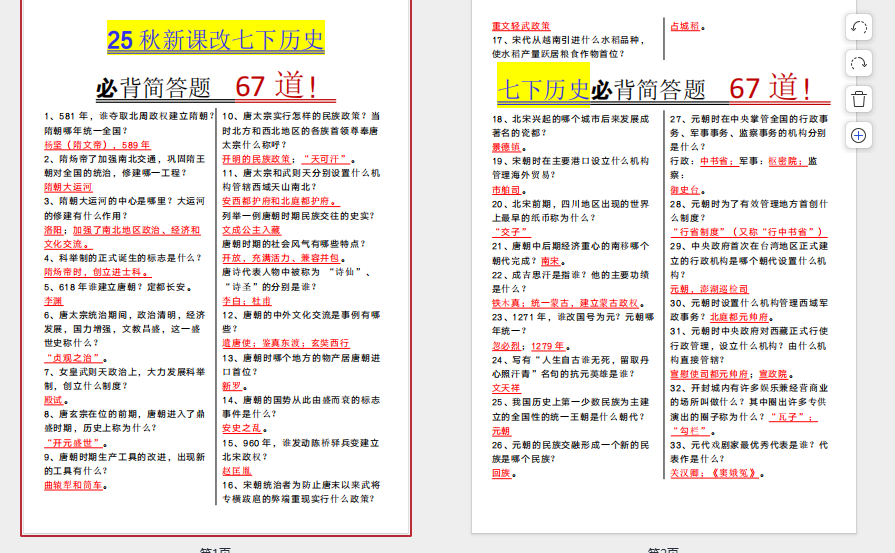Viewport: 895px width, 553px height.
Task: Click the yellow highlighted "七下历史" heading on page 2
Action: [544, 90]
